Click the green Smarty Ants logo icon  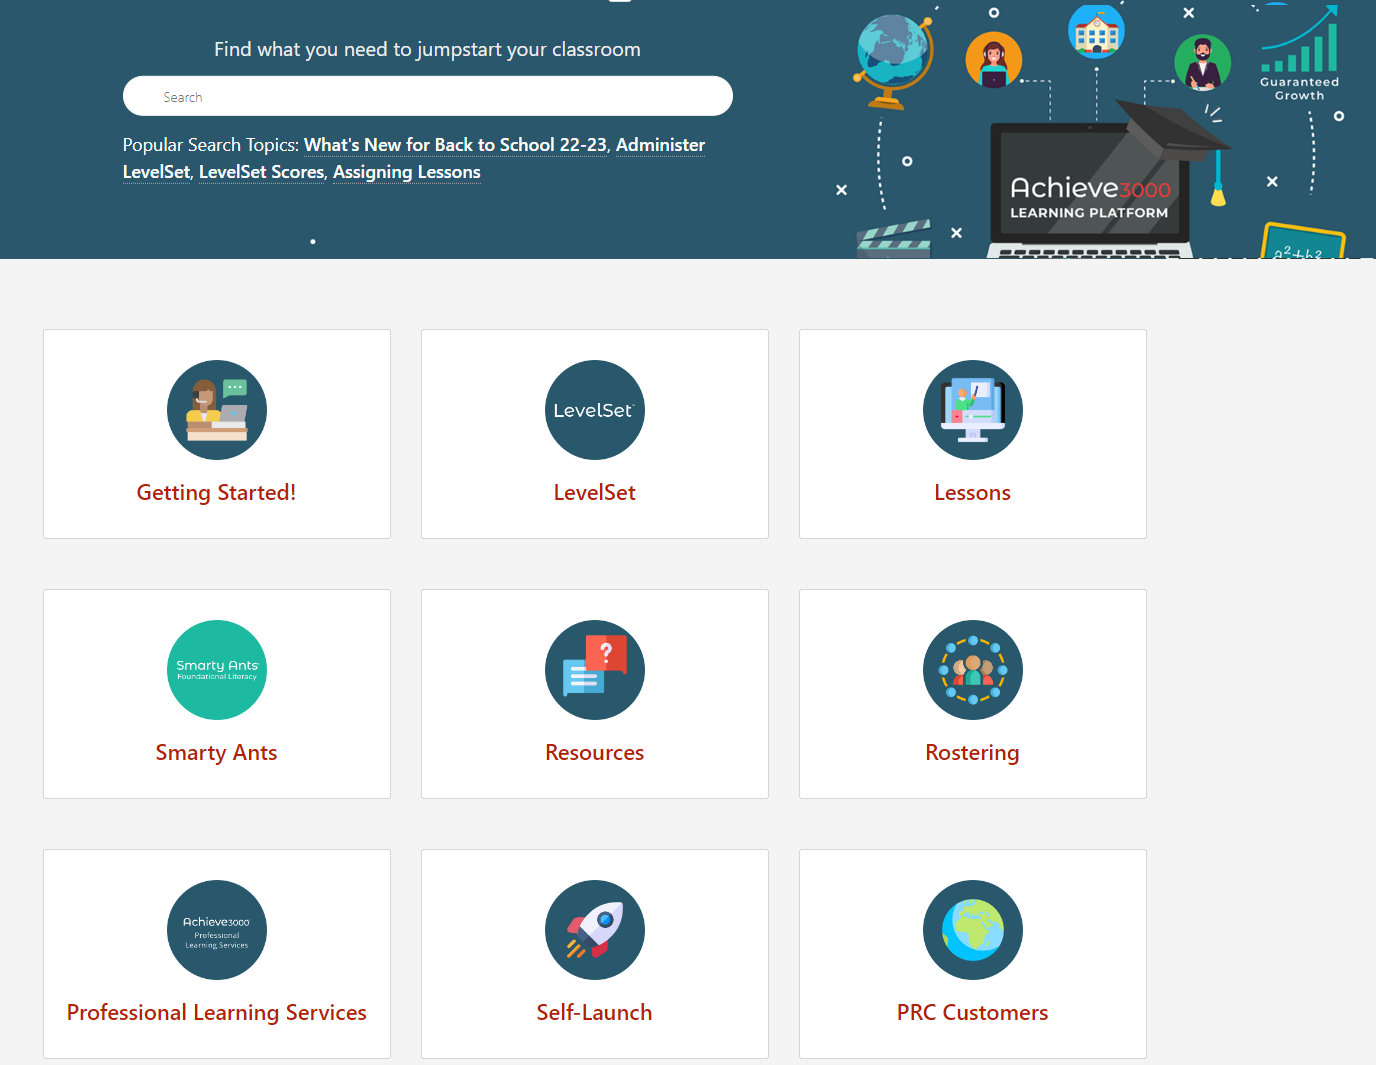coord(217,670)
